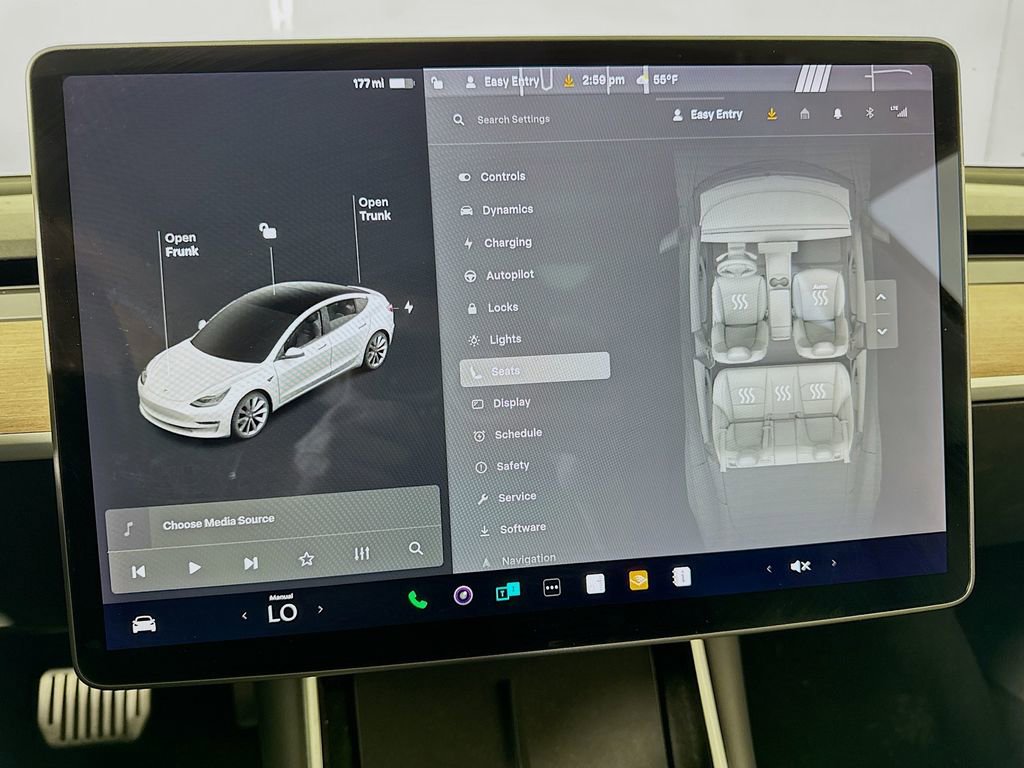Viewport: 1024px width, 768px height.
Task: Open the frunk
Action: click(x=180, y=247)
